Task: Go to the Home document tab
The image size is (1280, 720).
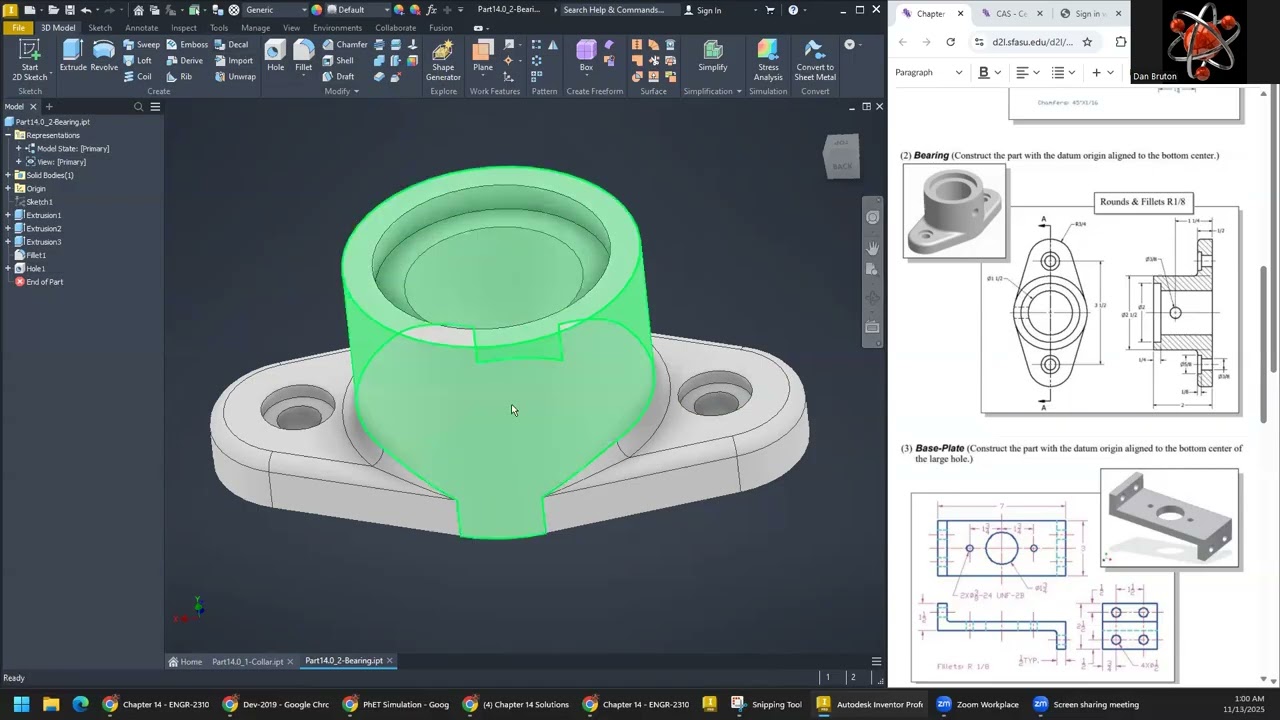Action: click(185, 662)
